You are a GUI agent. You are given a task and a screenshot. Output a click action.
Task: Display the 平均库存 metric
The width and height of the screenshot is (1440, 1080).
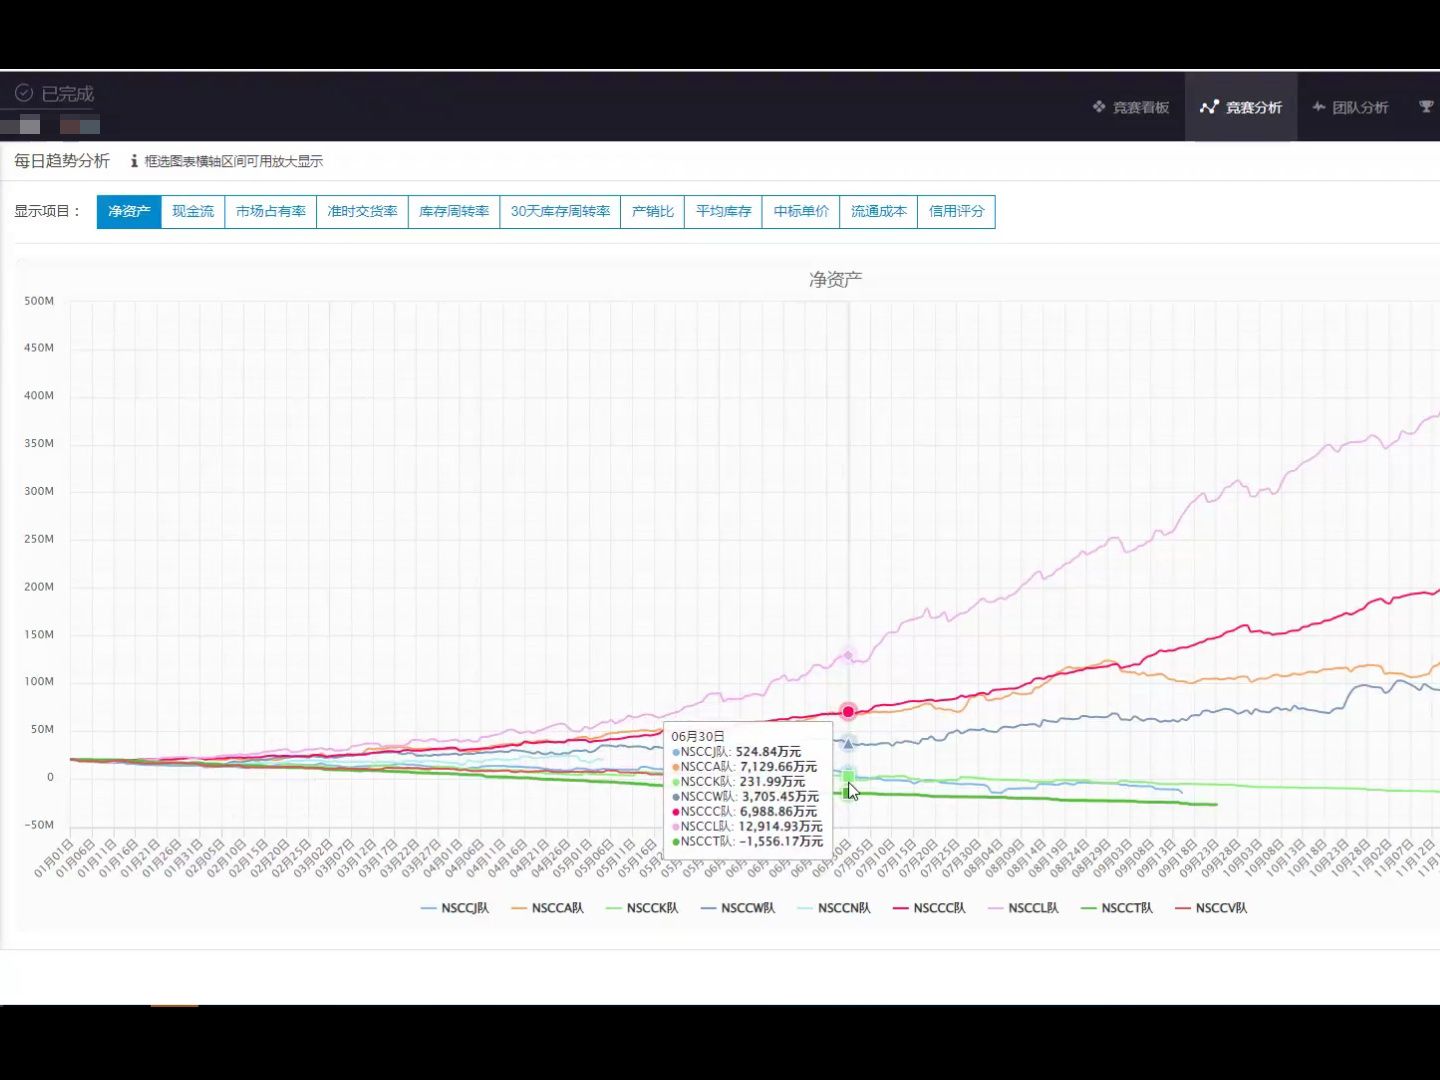(x=723, y=211)
